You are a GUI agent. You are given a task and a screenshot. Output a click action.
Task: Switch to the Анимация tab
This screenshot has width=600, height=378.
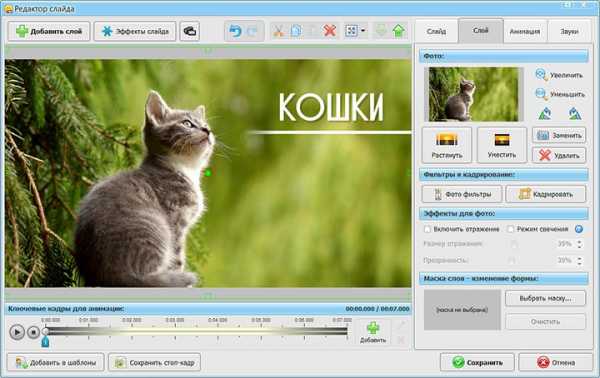(525, 31)
